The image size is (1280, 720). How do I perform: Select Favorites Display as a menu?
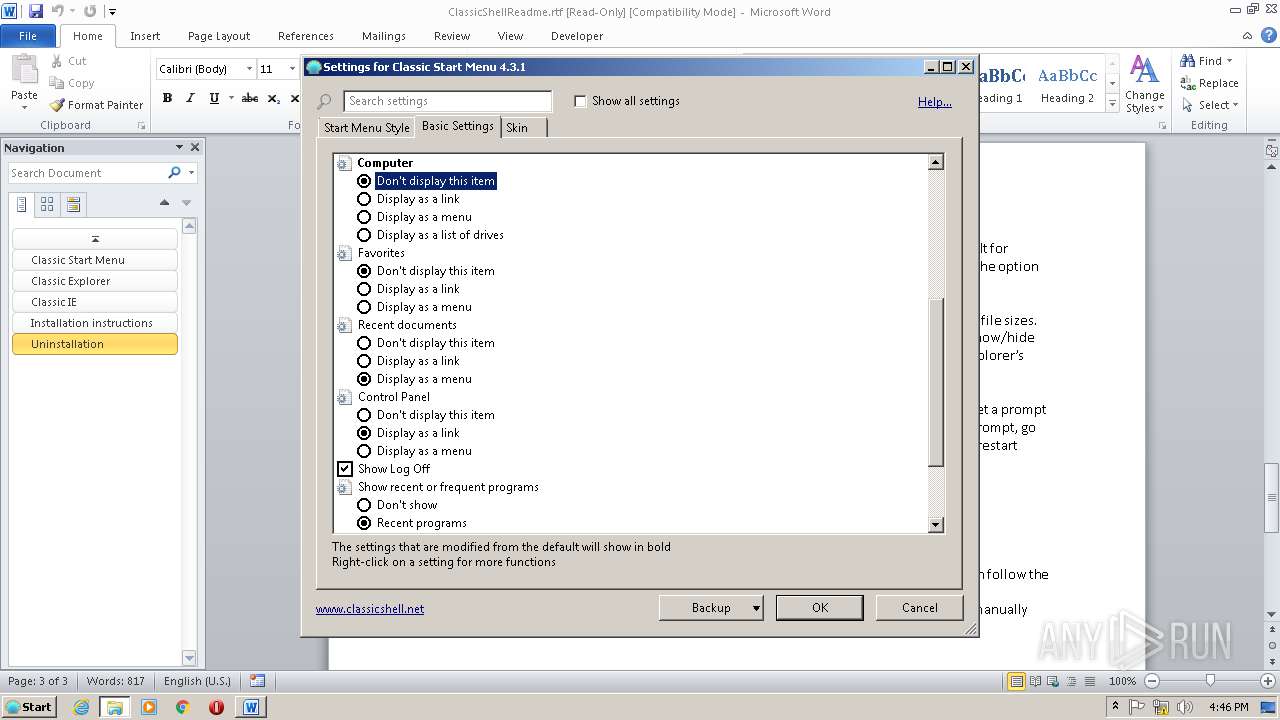(x=364, y=307)
